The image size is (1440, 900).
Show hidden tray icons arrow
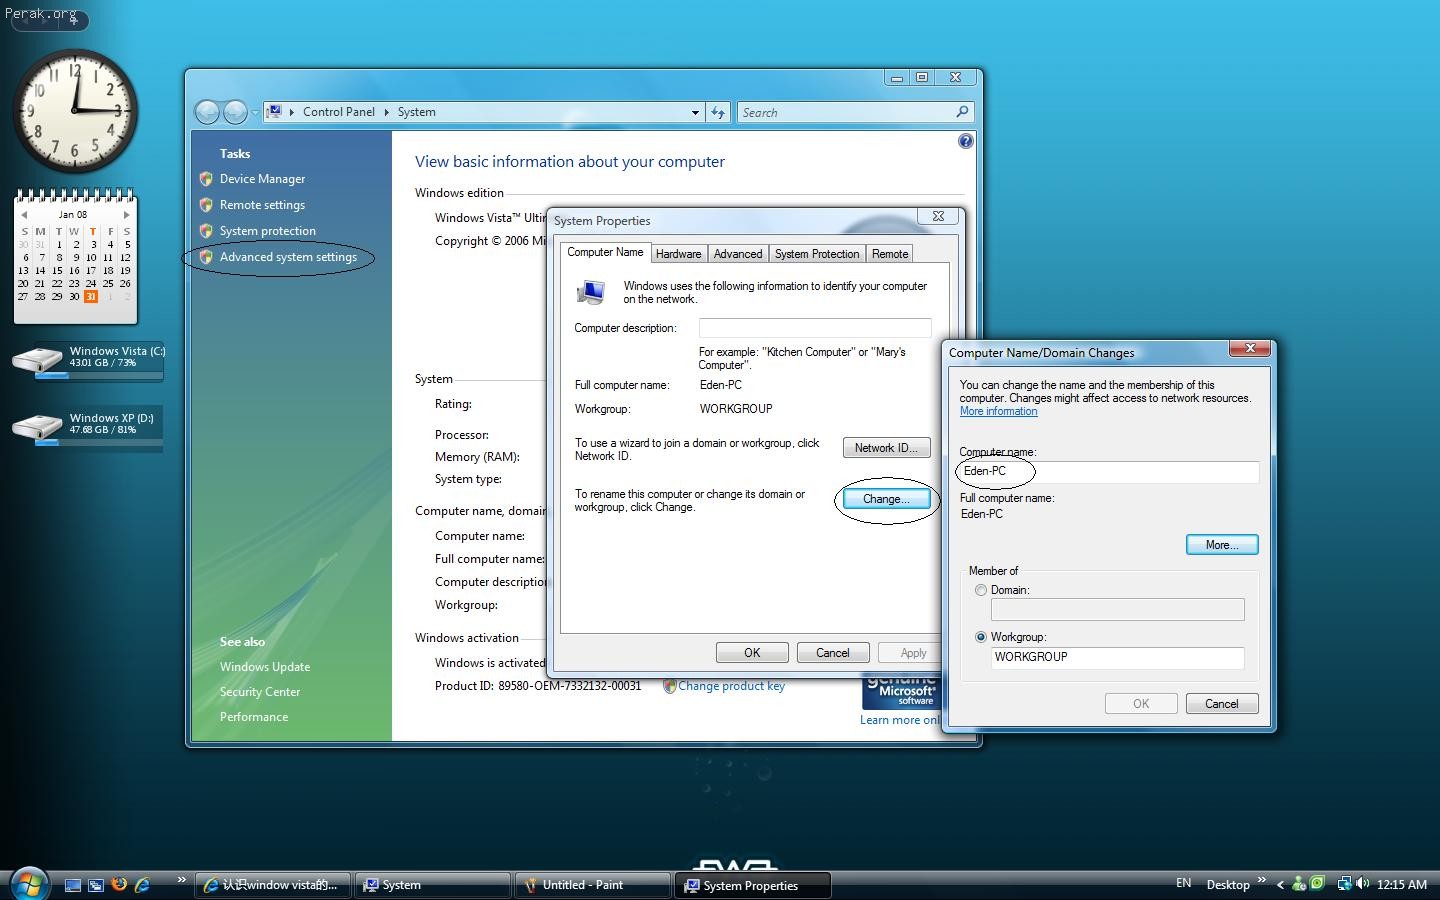pos(1280,885)
